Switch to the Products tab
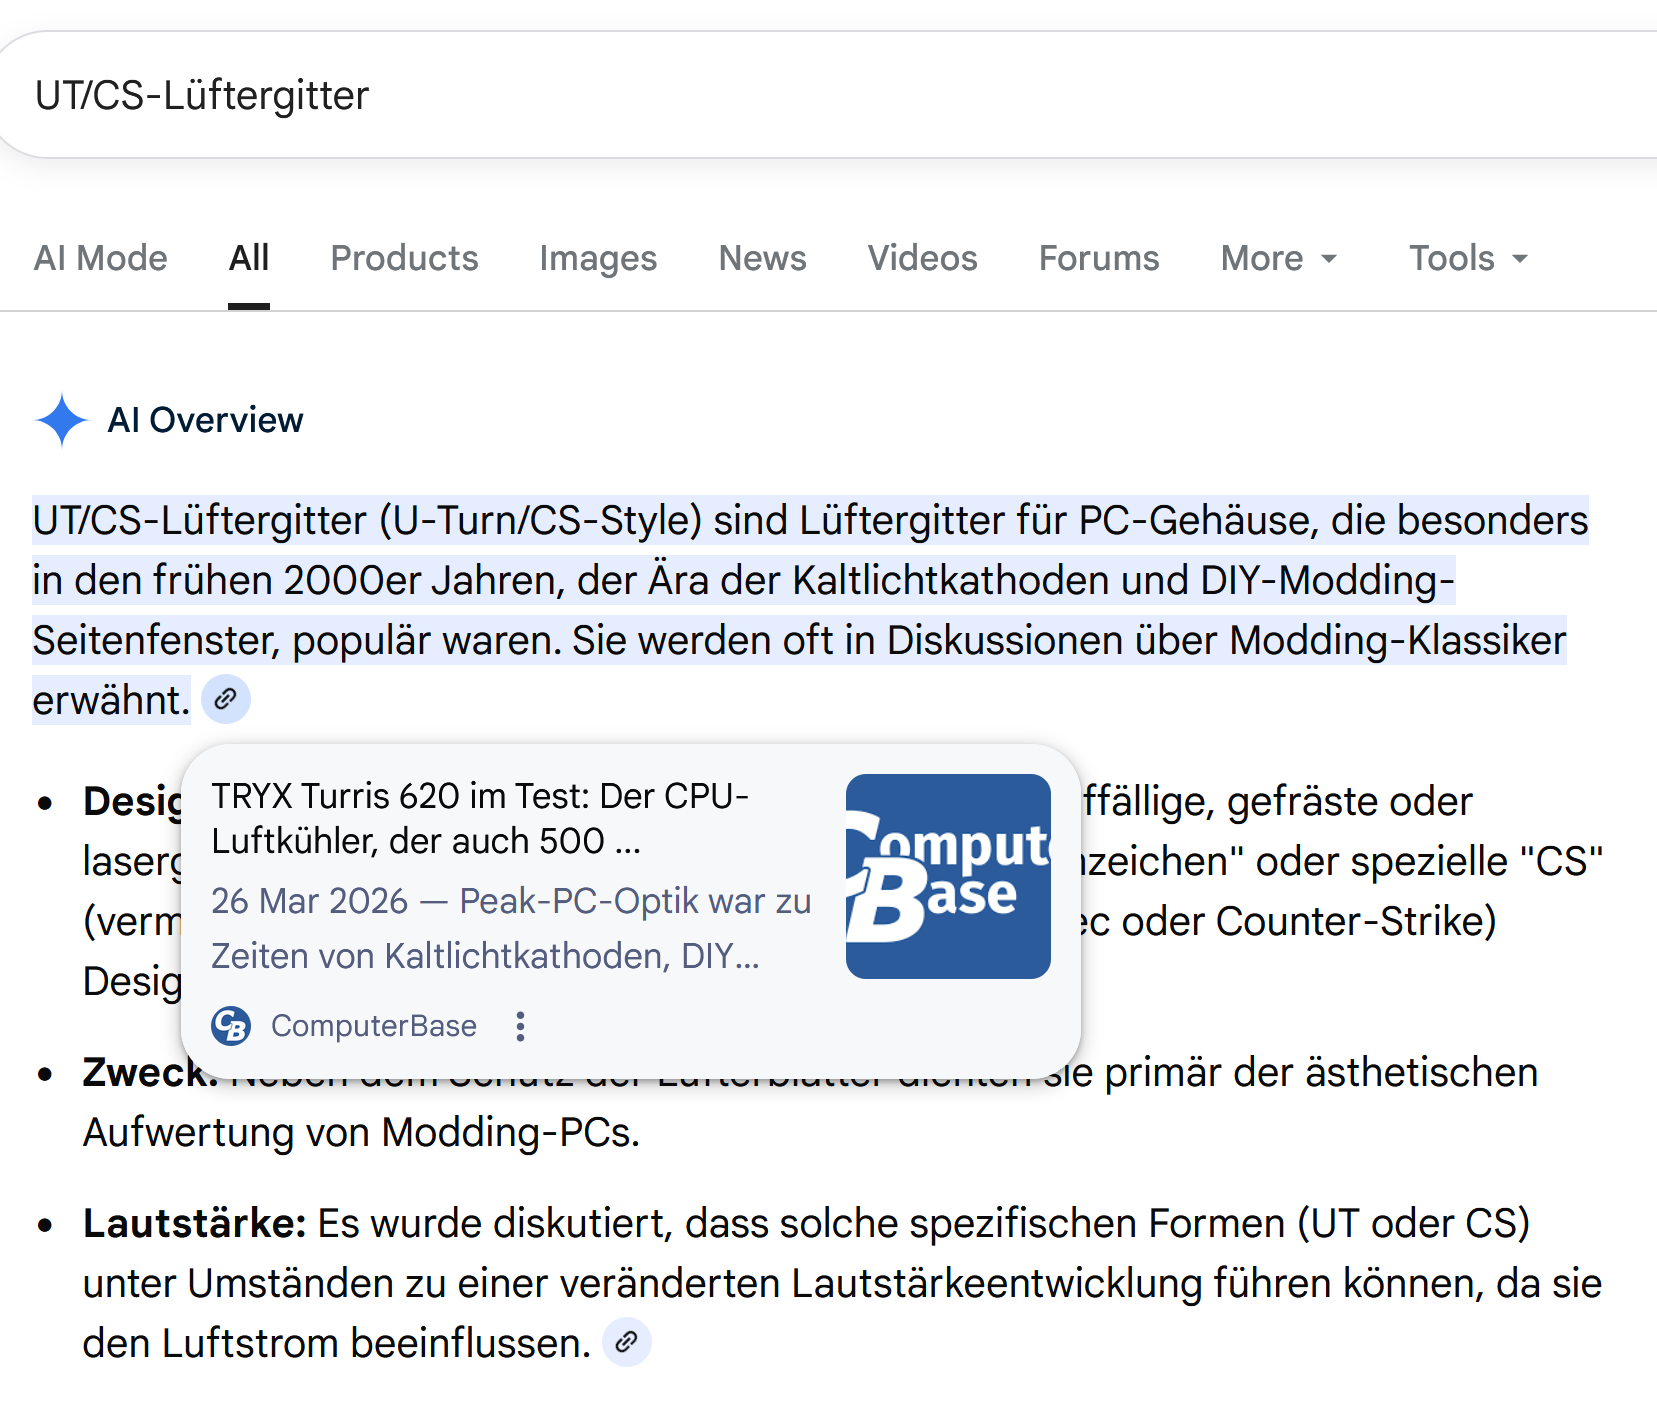The width and height of the screenshot is (1657, 1405). click(405, 258)
